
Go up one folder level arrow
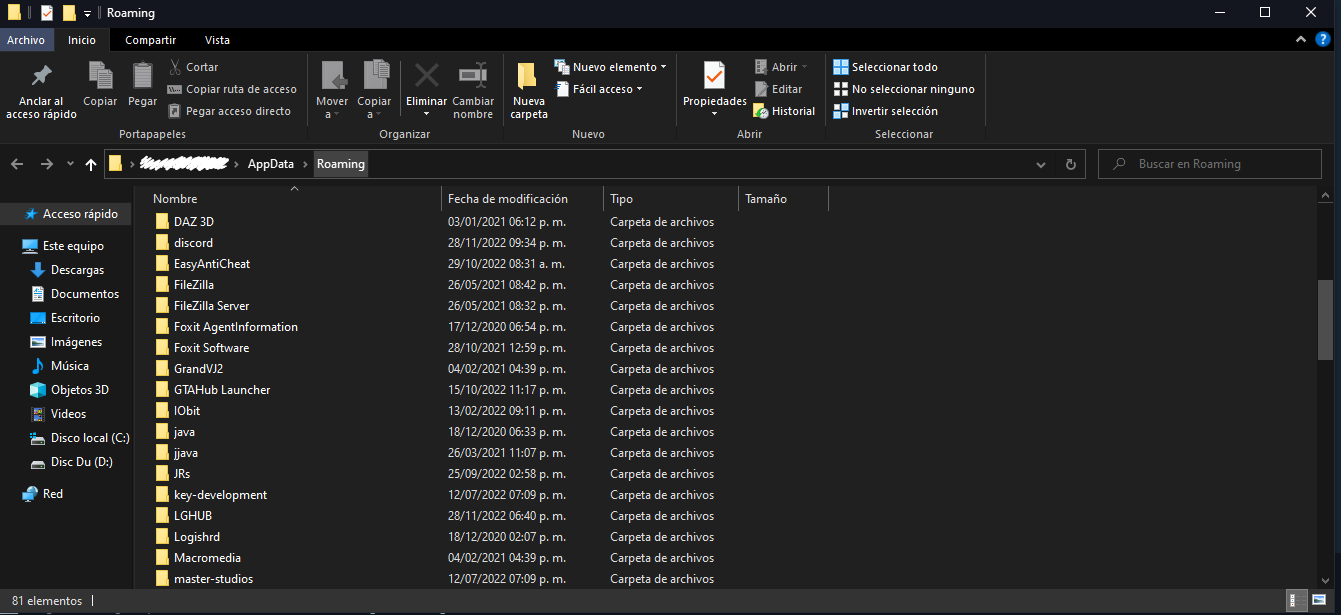91,164
